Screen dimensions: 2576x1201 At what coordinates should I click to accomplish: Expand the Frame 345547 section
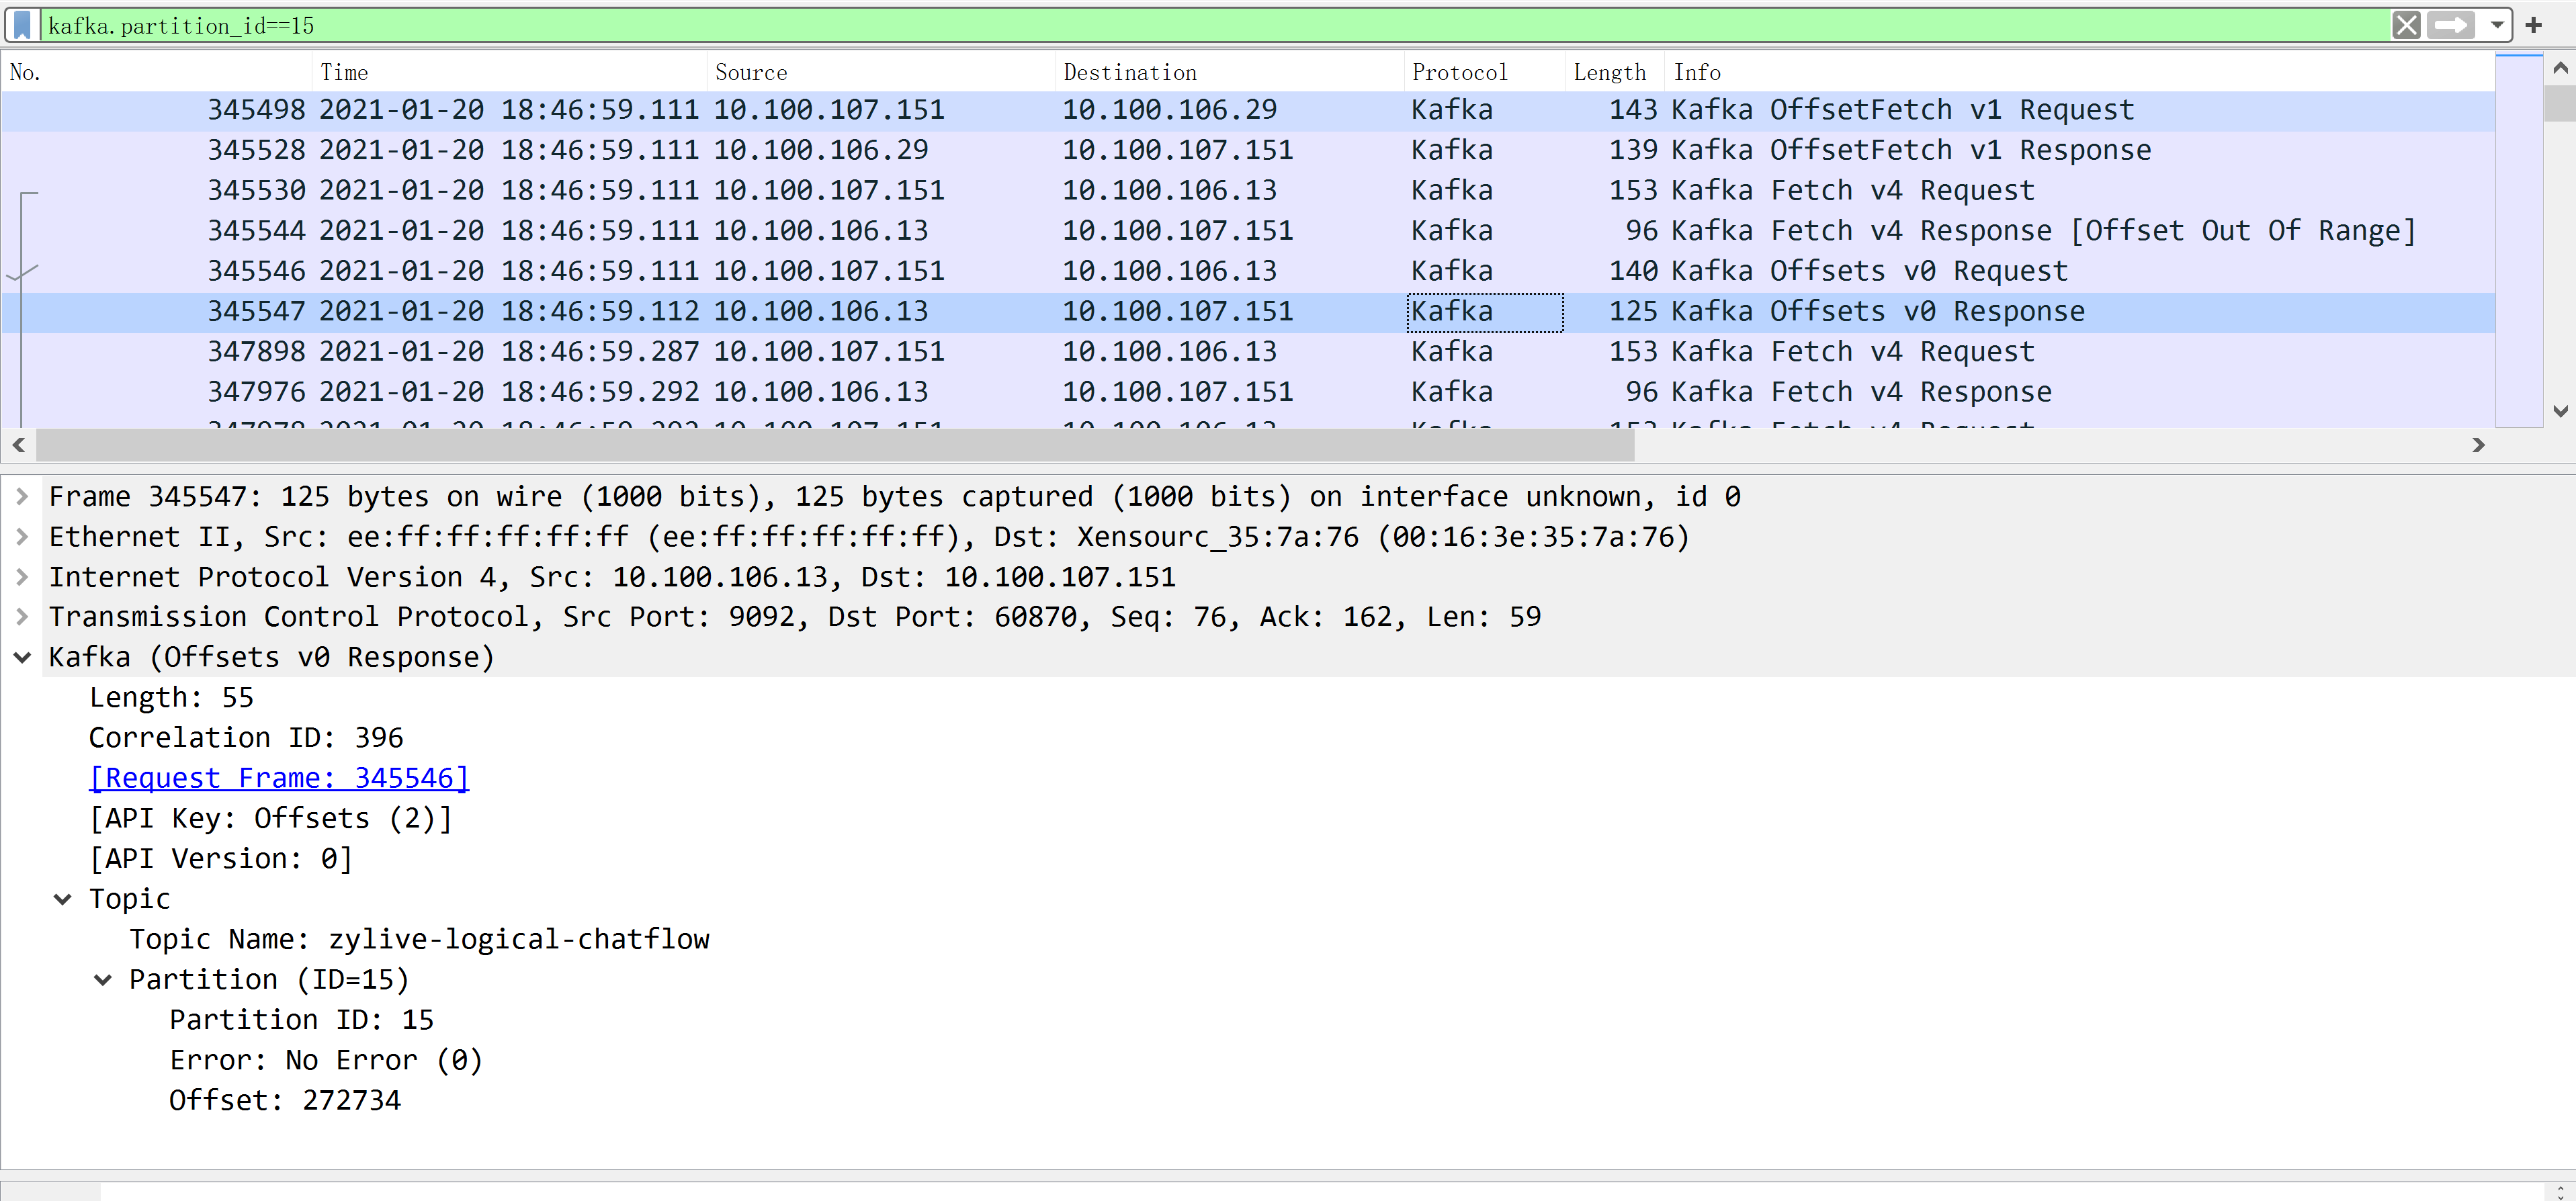coord(22,496)
